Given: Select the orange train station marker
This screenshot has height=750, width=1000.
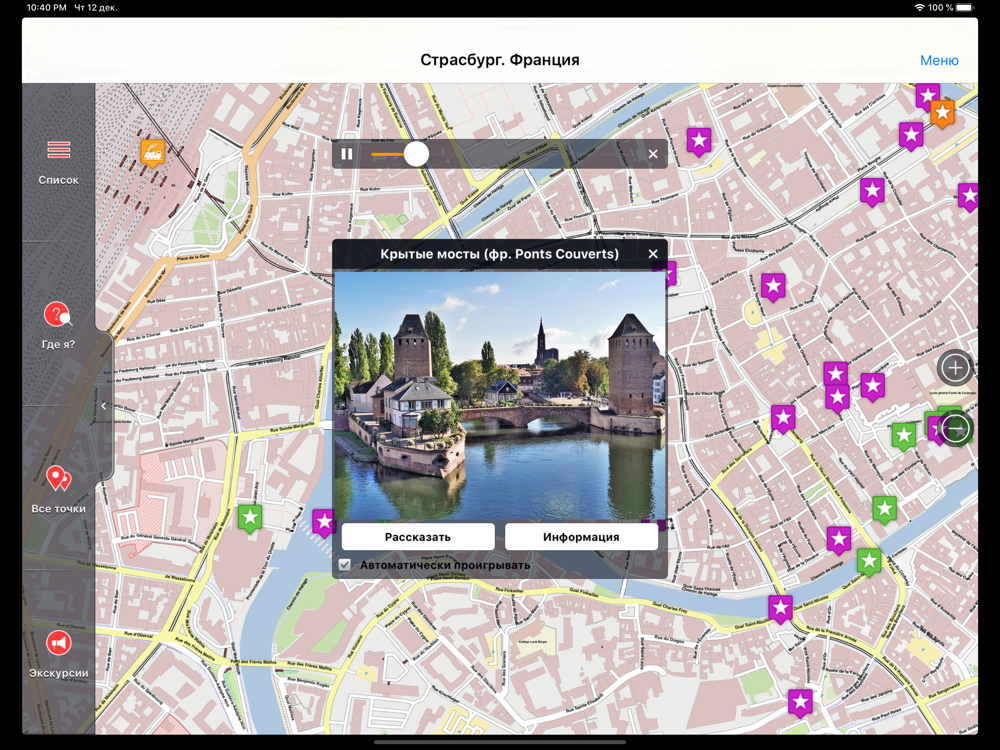Looking at the screenshot, I should click(152, 153).
